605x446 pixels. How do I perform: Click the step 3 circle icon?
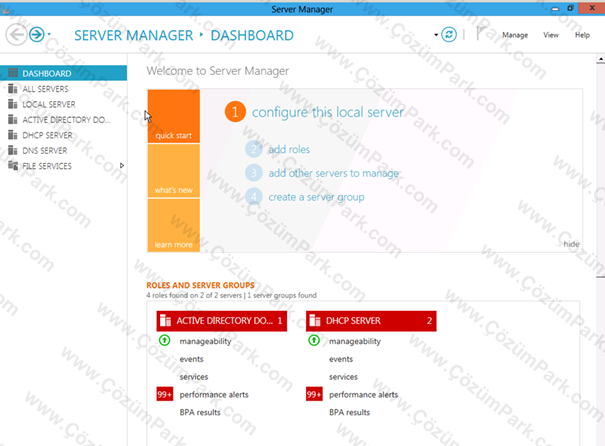pos(253,173)
